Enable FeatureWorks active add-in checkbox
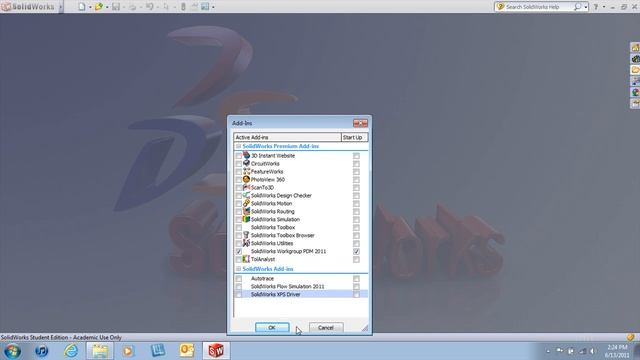 pos(239,172)
